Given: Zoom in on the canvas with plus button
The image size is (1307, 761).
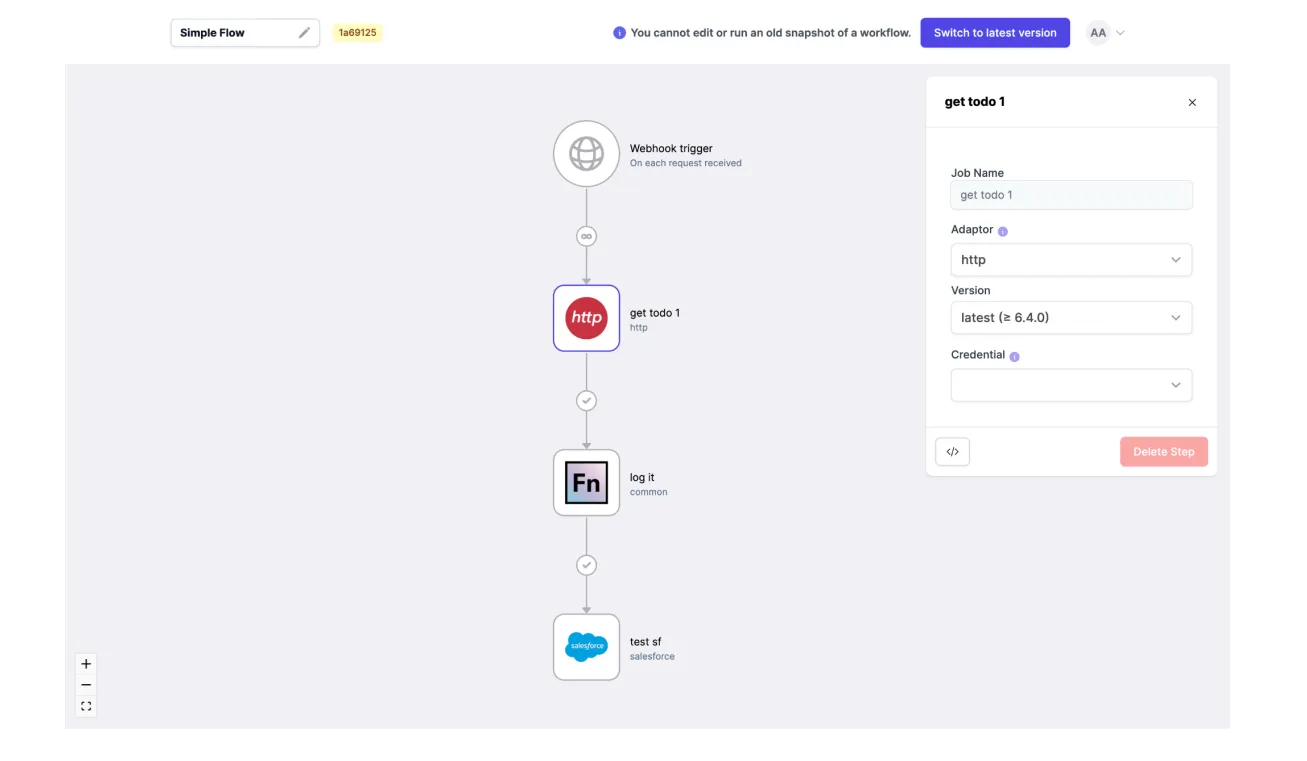Looking at the screenshot, I should pos(86,664).
